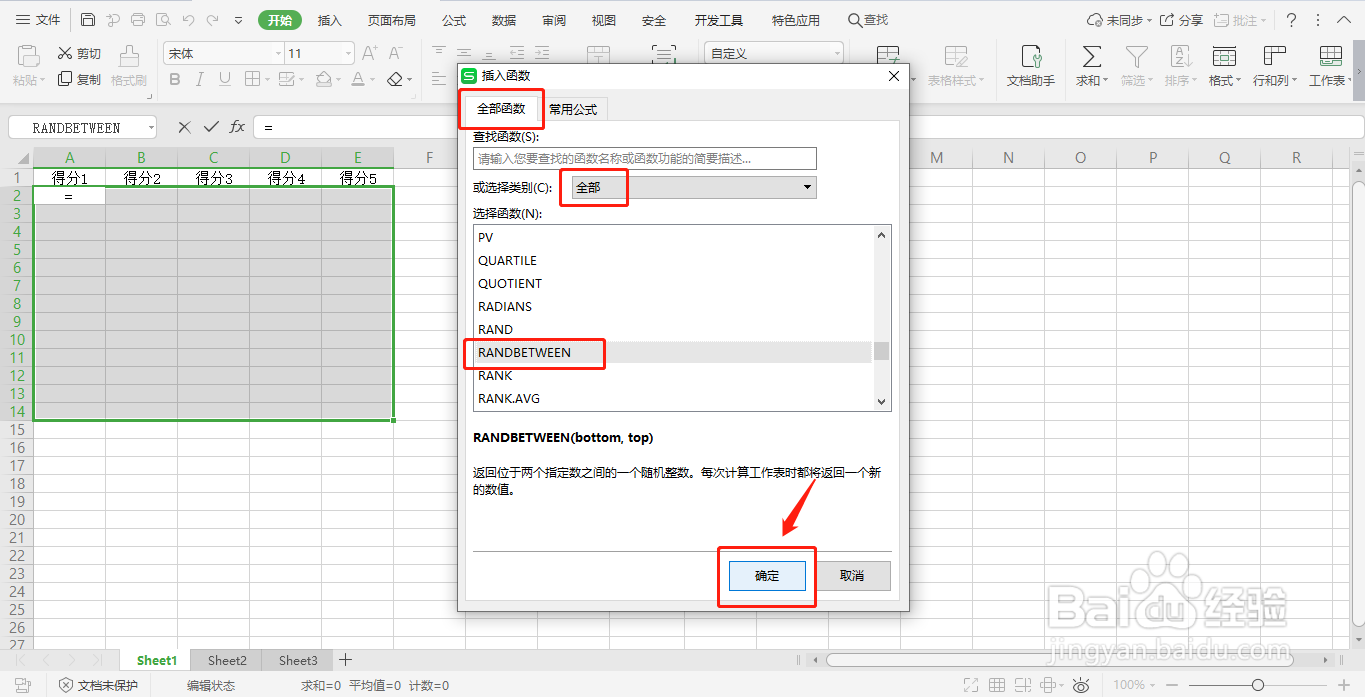Click the 确定 button

click(766, 575)
